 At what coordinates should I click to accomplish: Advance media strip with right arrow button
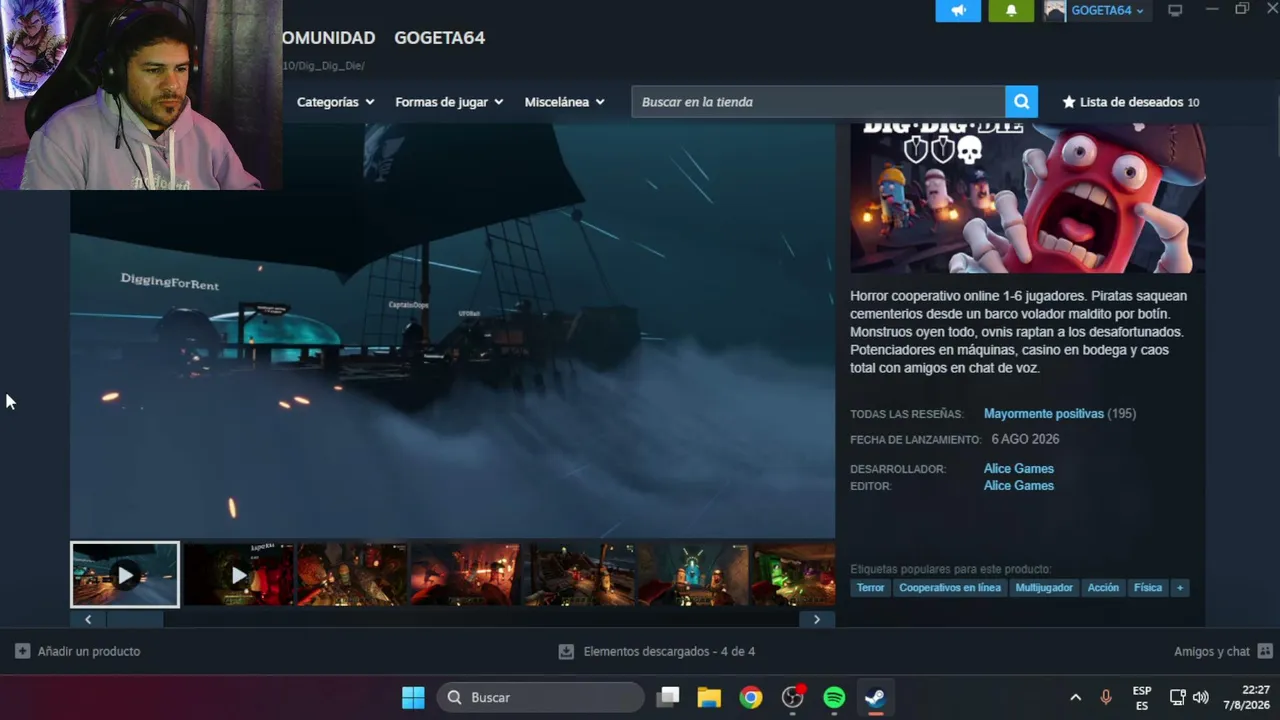pyautogui.click(x=817, y=619)
